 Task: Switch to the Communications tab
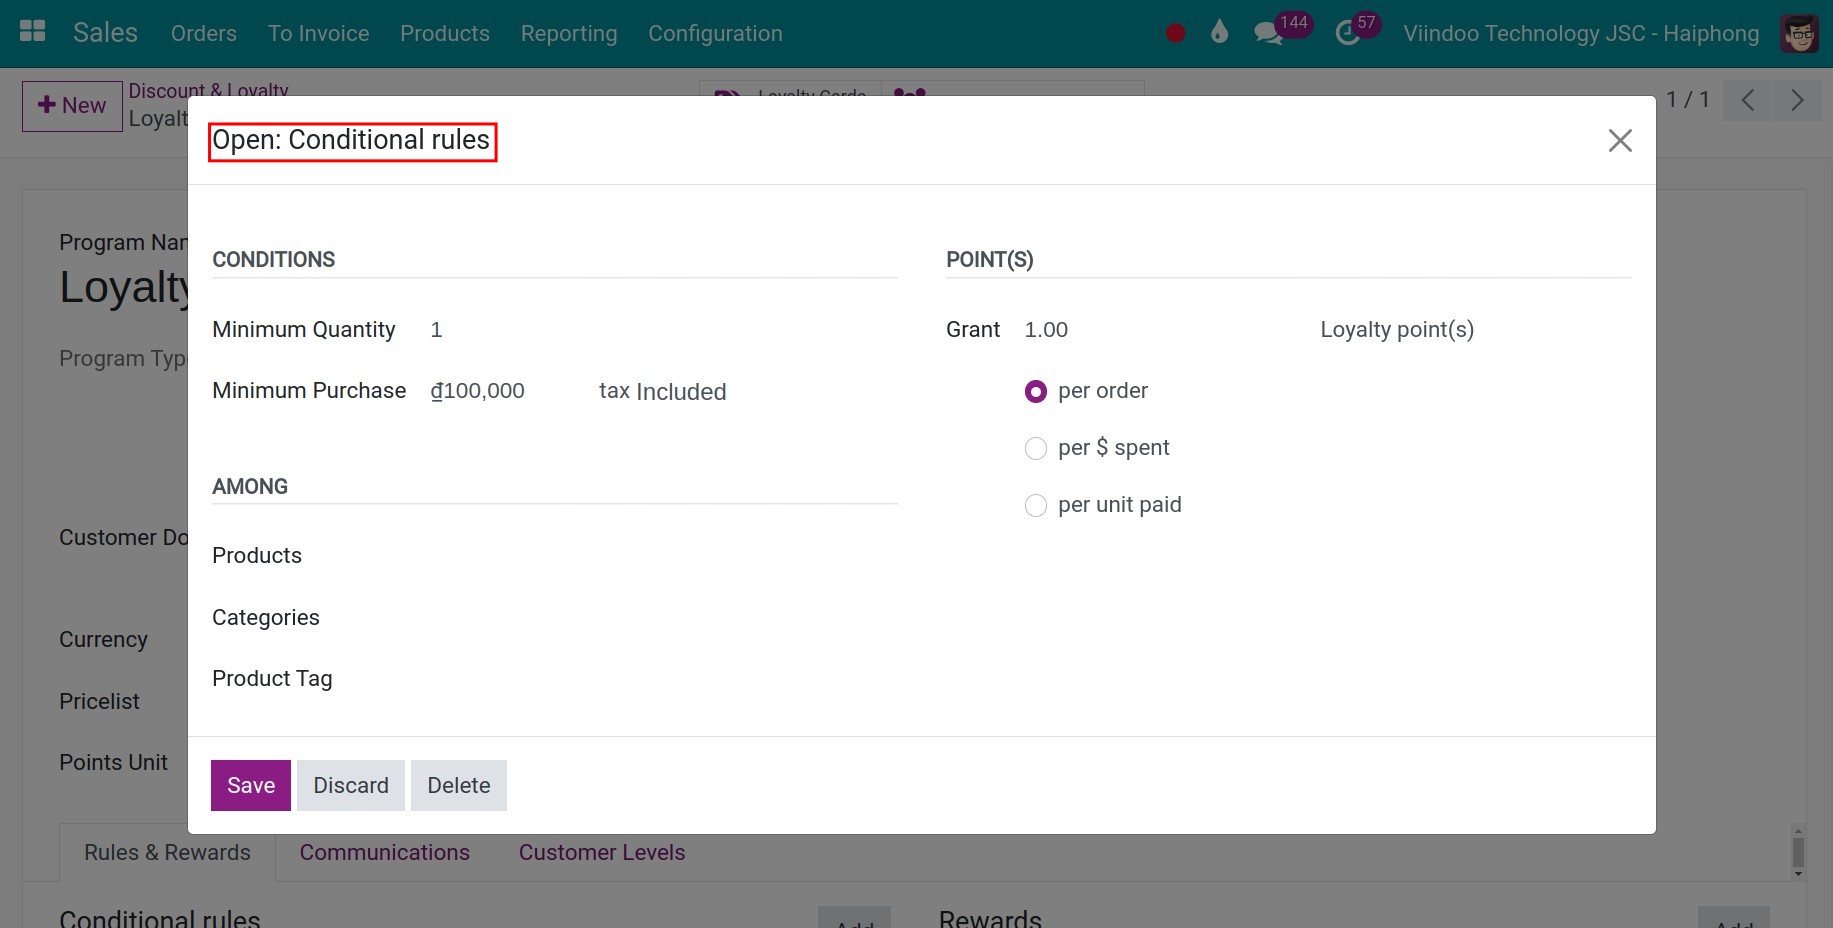384,852
